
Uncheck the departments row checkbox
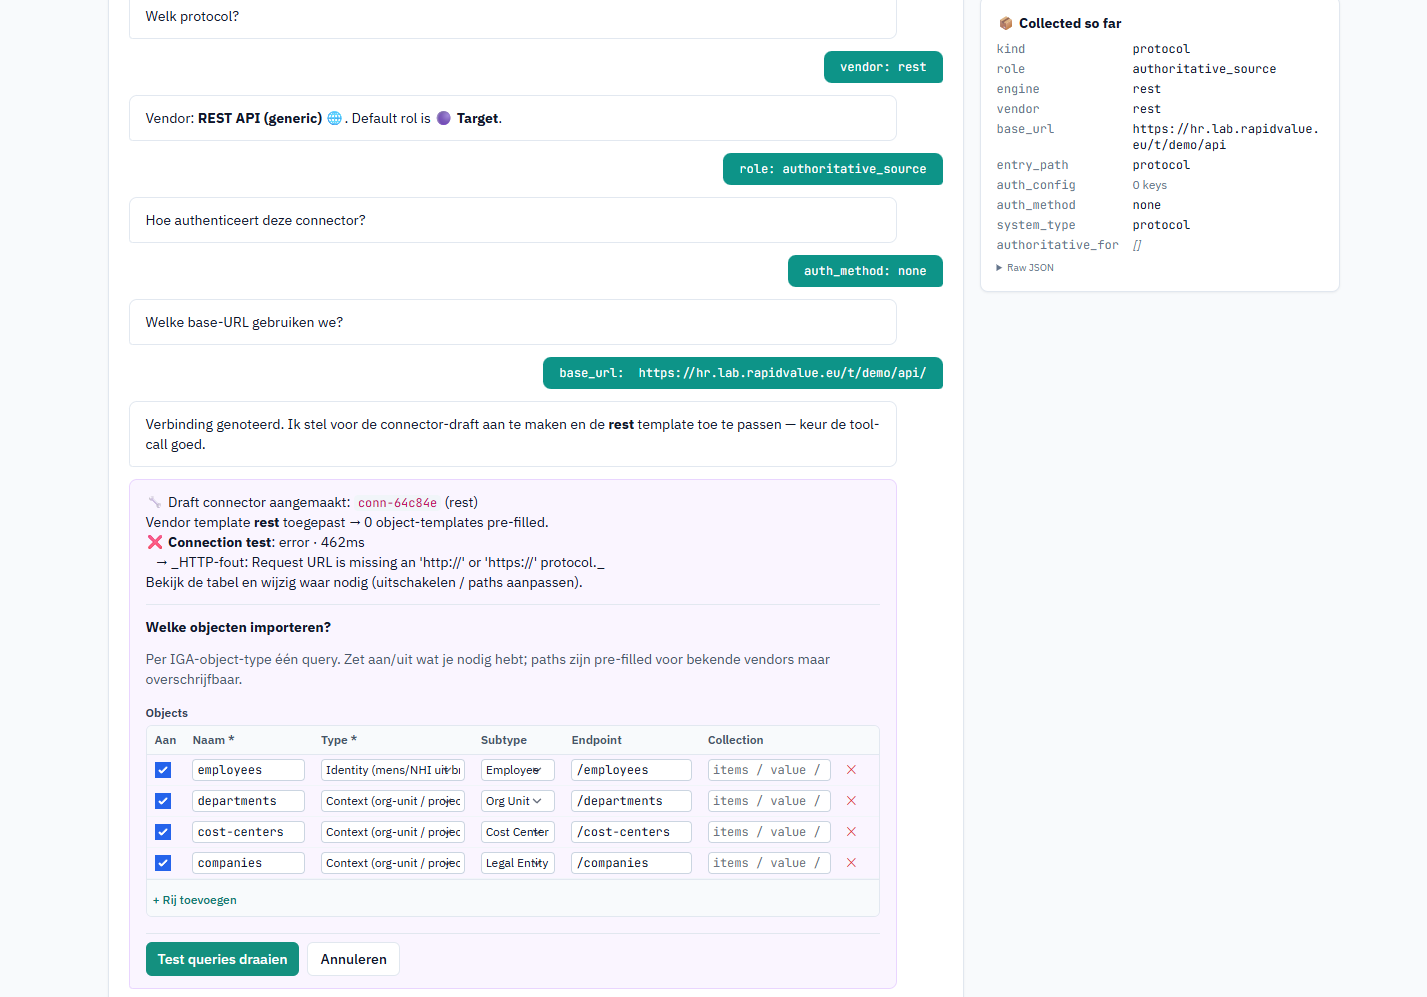pyautogui.click(x=163, y=801)
